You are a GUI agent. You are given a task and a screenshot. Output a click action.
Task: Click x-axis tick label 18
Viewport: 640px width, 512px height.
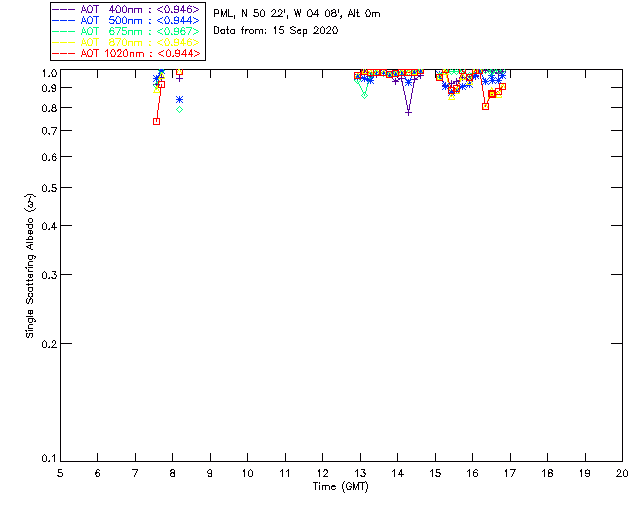[x=547, y=473]
